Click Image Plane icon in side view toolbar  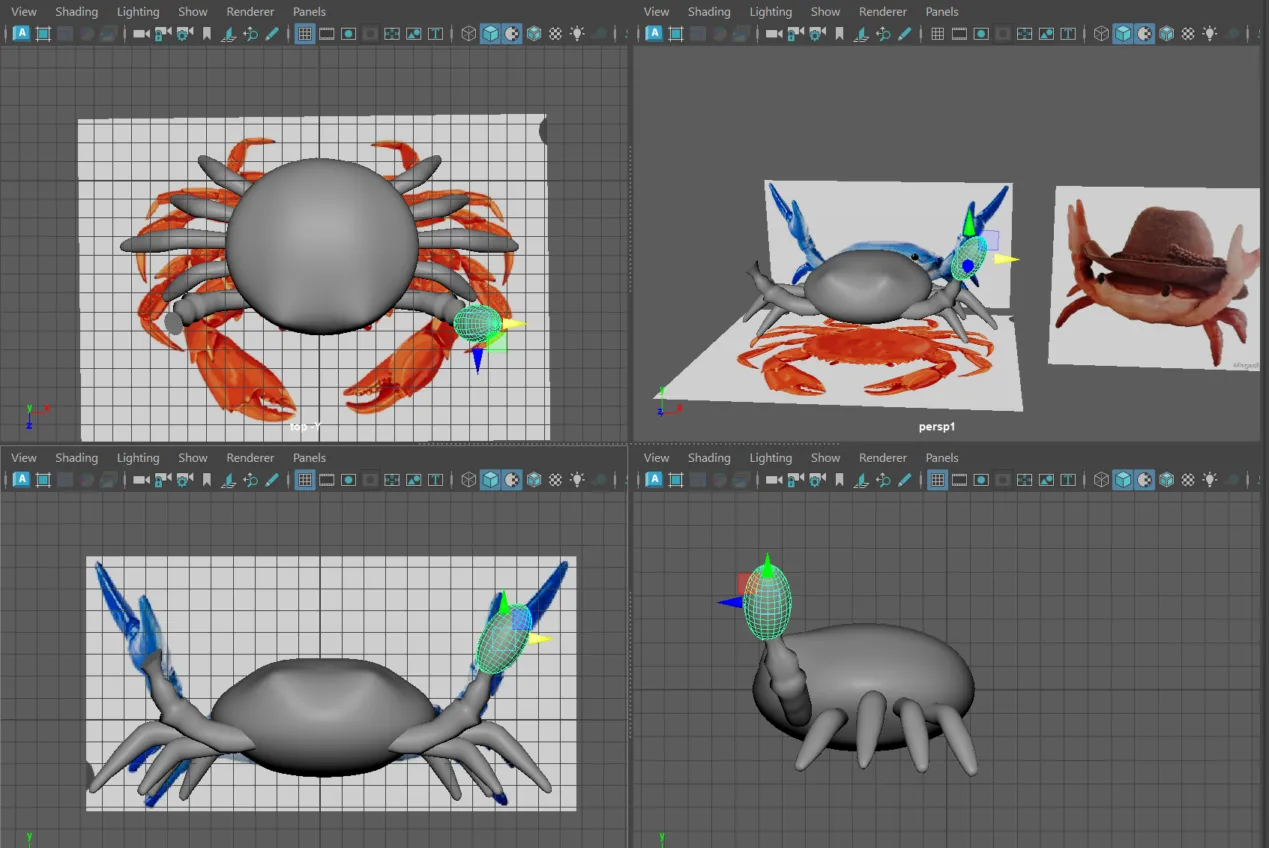[x=861, y=480]
